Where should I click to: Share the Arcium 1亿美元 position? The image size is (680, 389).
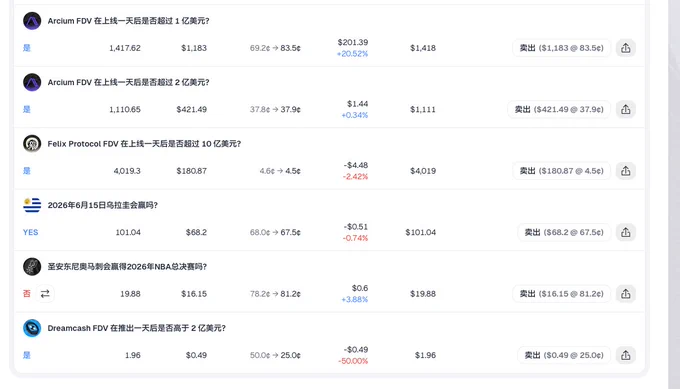[625, 48]
